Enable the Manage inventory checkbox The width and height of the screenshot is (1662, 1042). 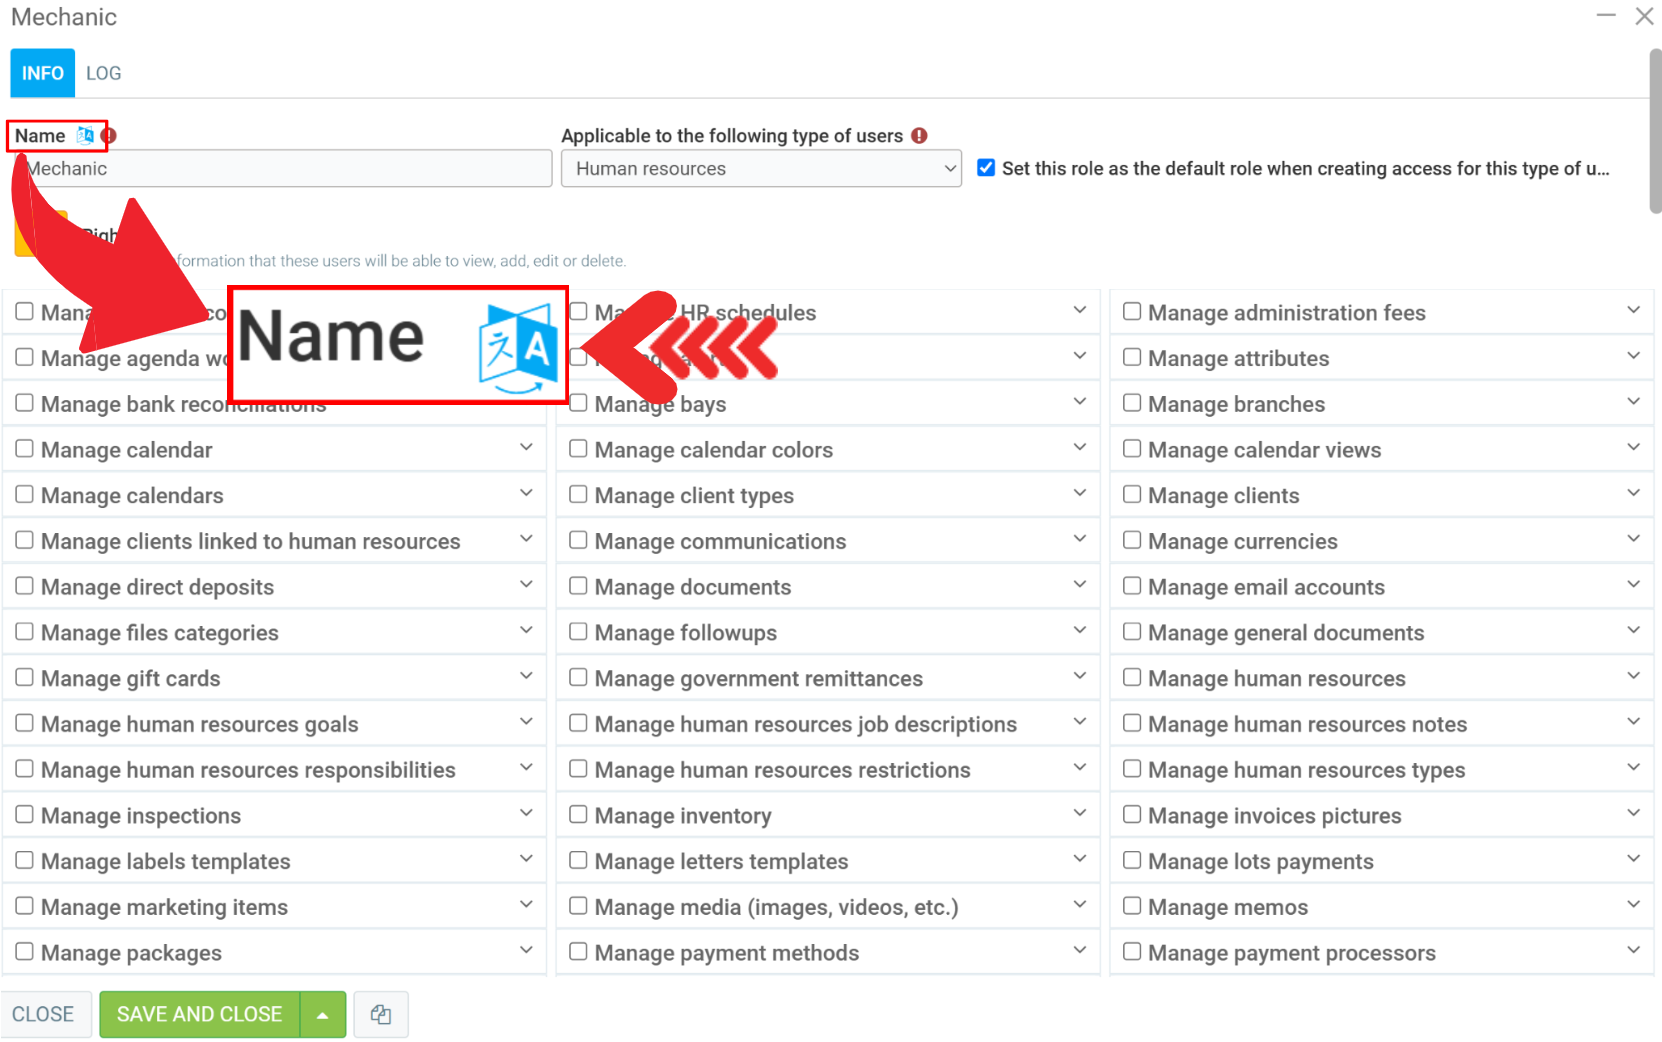(578, 815)
